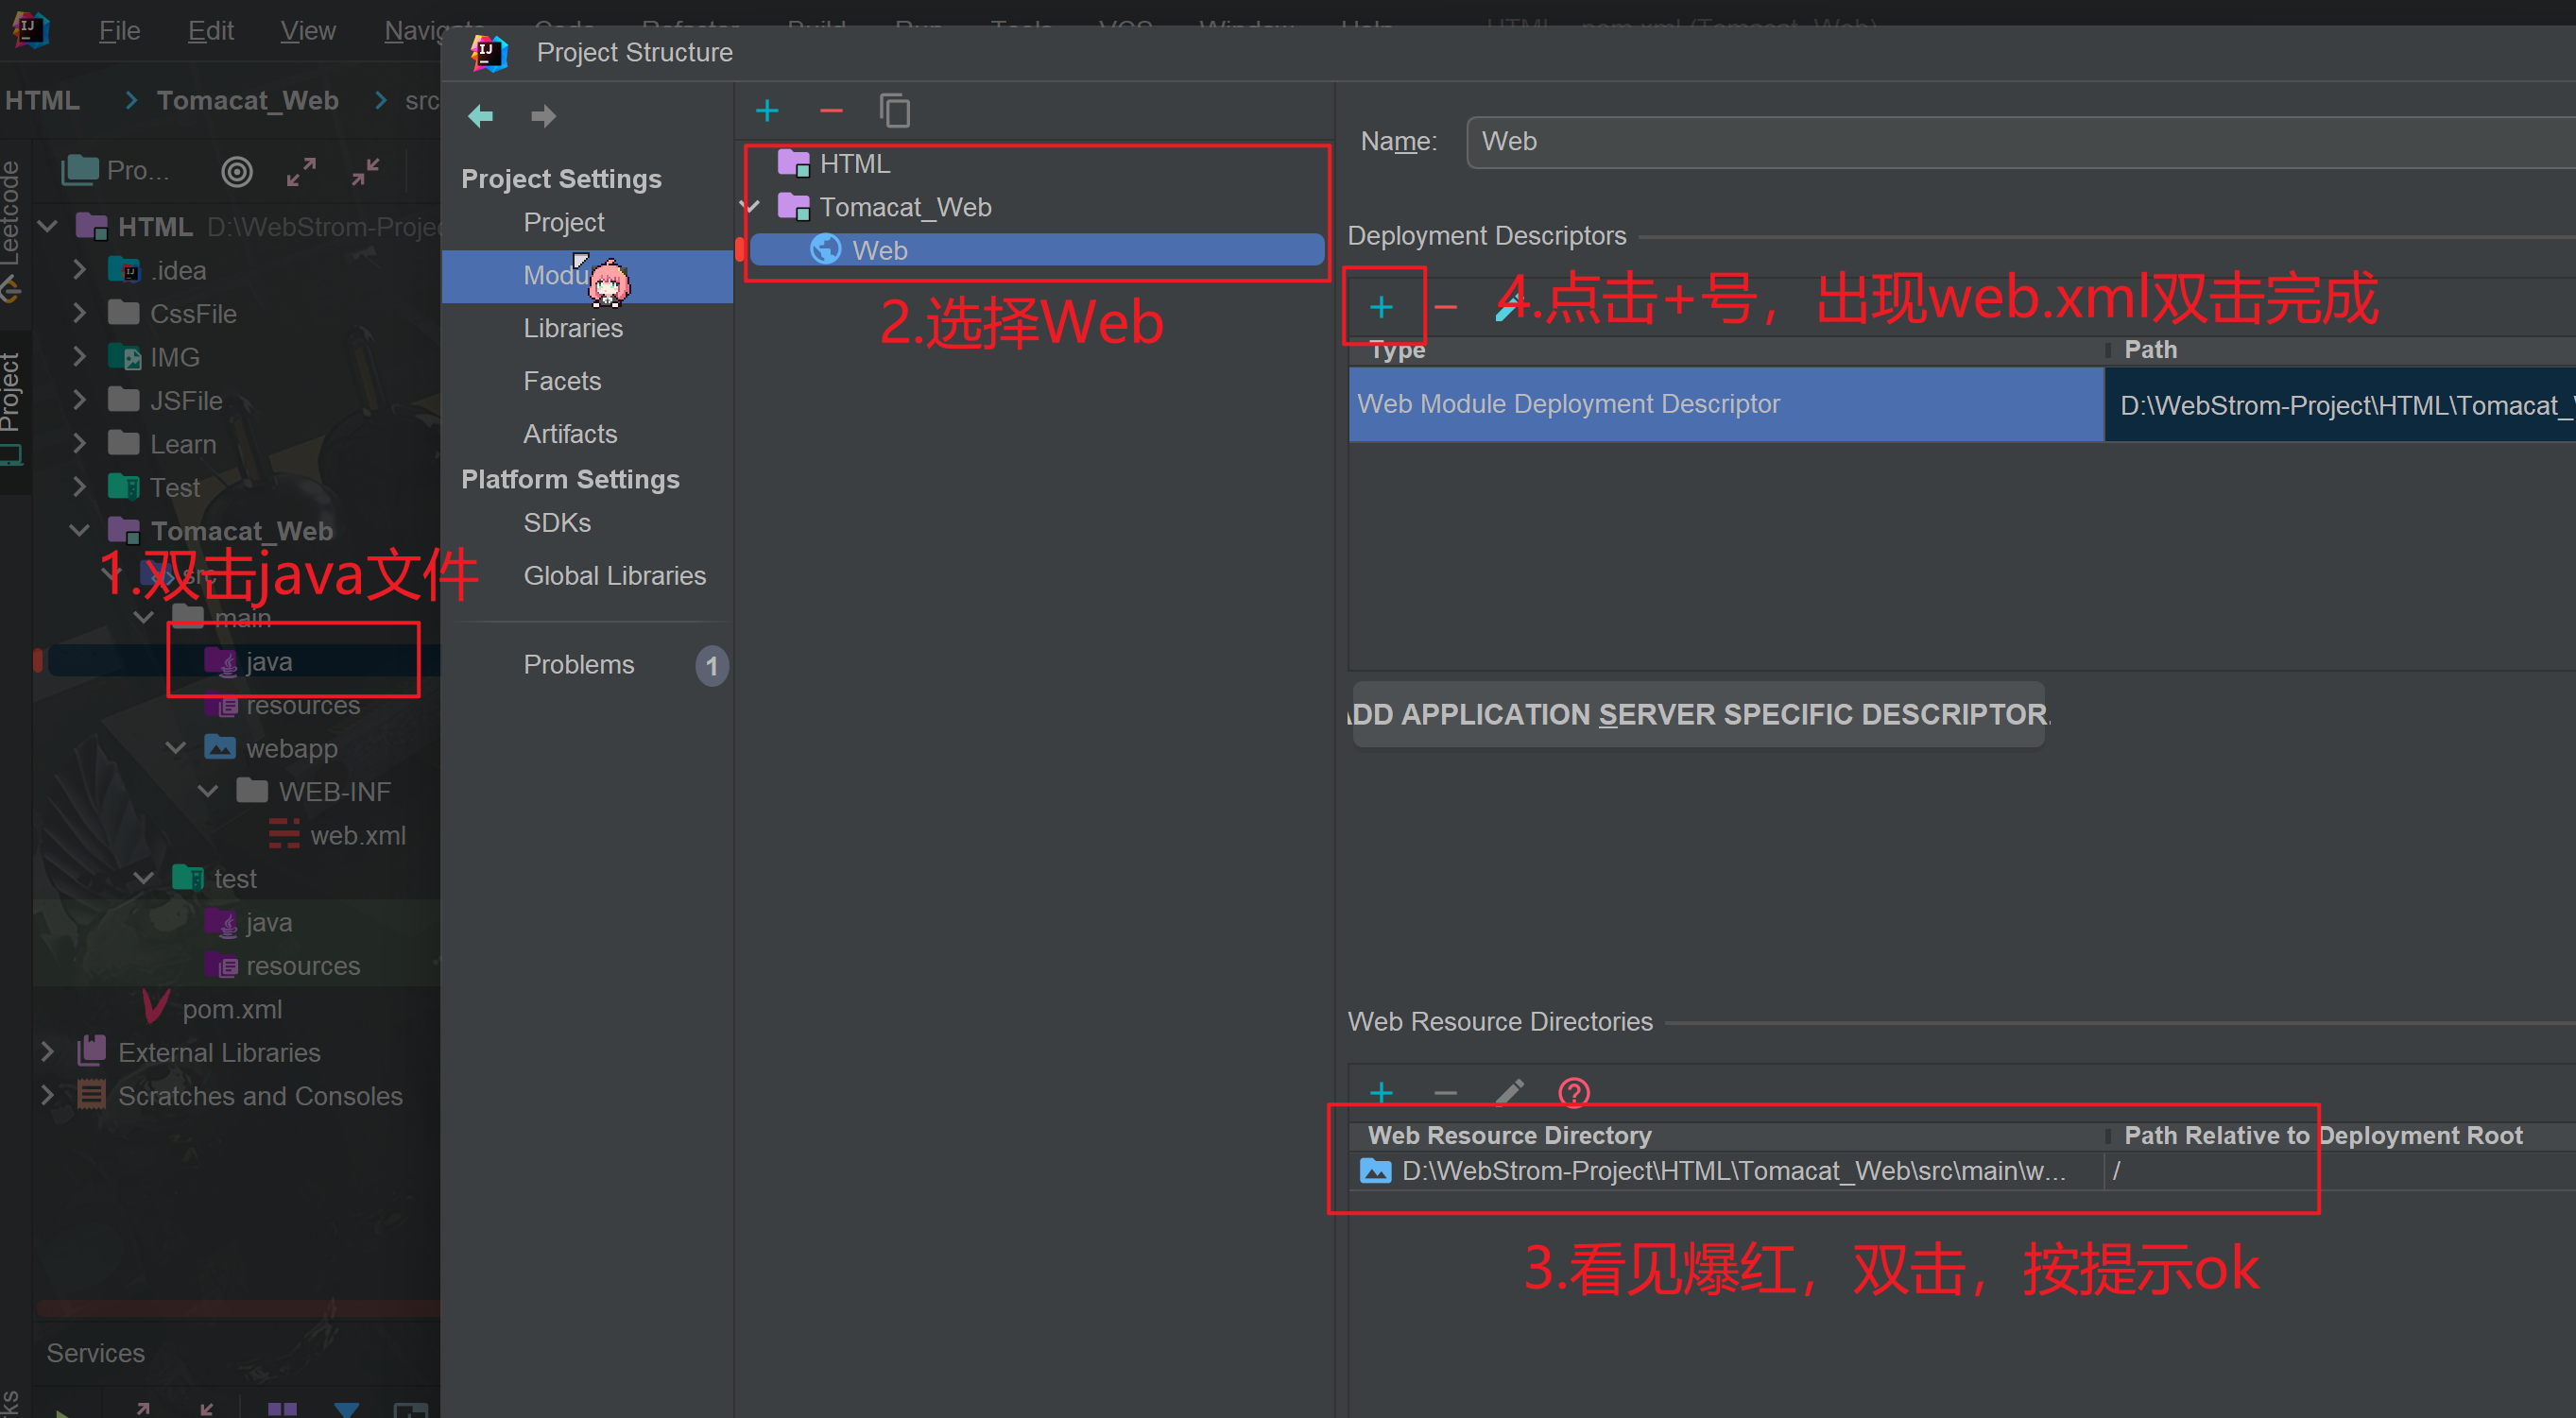Remove deployment descriptor with minus icon
Screen dimensions: 2576x1418
1445,307
